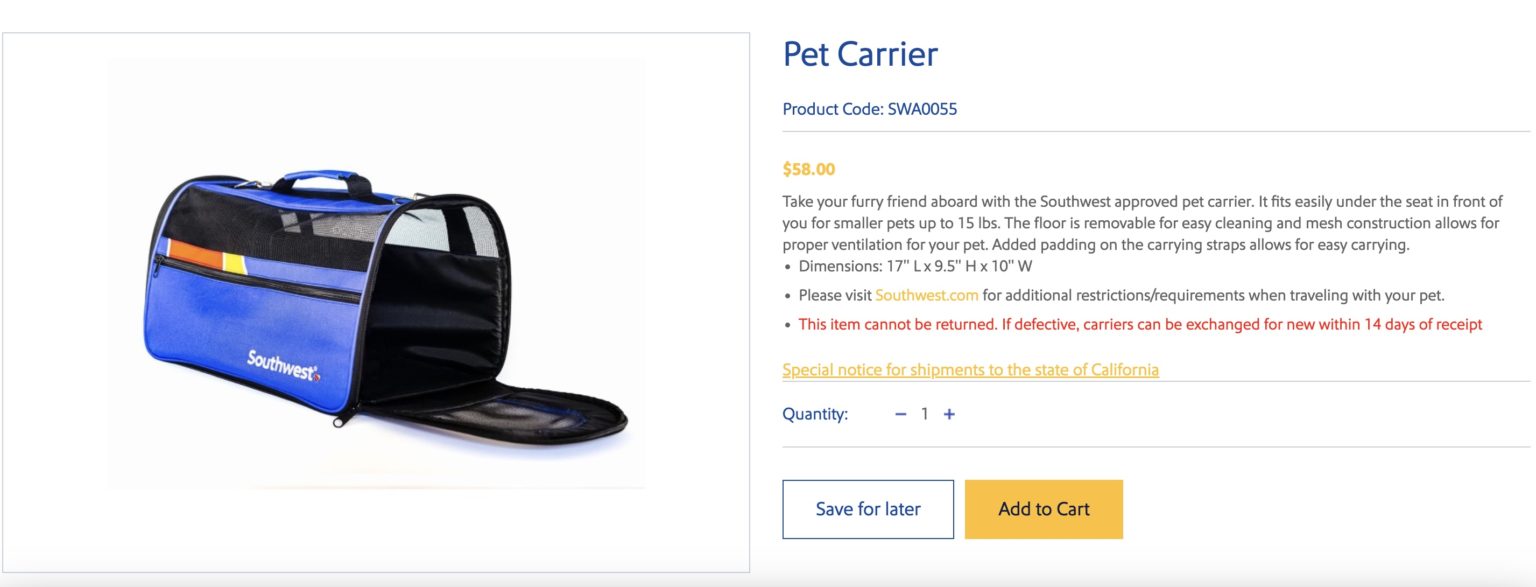
Task: Click the open mesh door flap of carrier
Action: (500, 408)
